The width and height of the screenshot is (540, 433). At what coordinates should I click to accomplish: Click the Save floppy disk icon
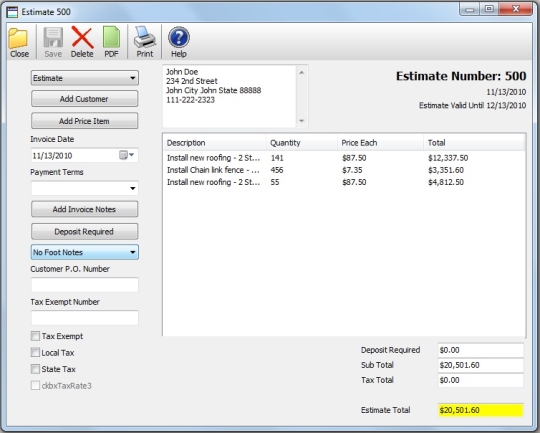53,38
